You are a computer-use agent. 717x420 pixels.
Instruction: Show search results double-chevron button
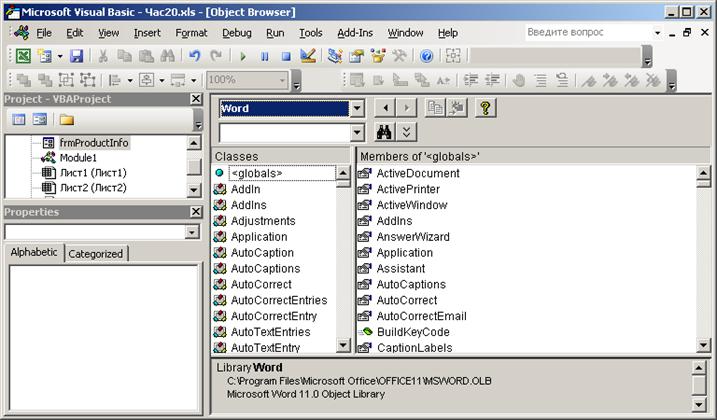407,132
